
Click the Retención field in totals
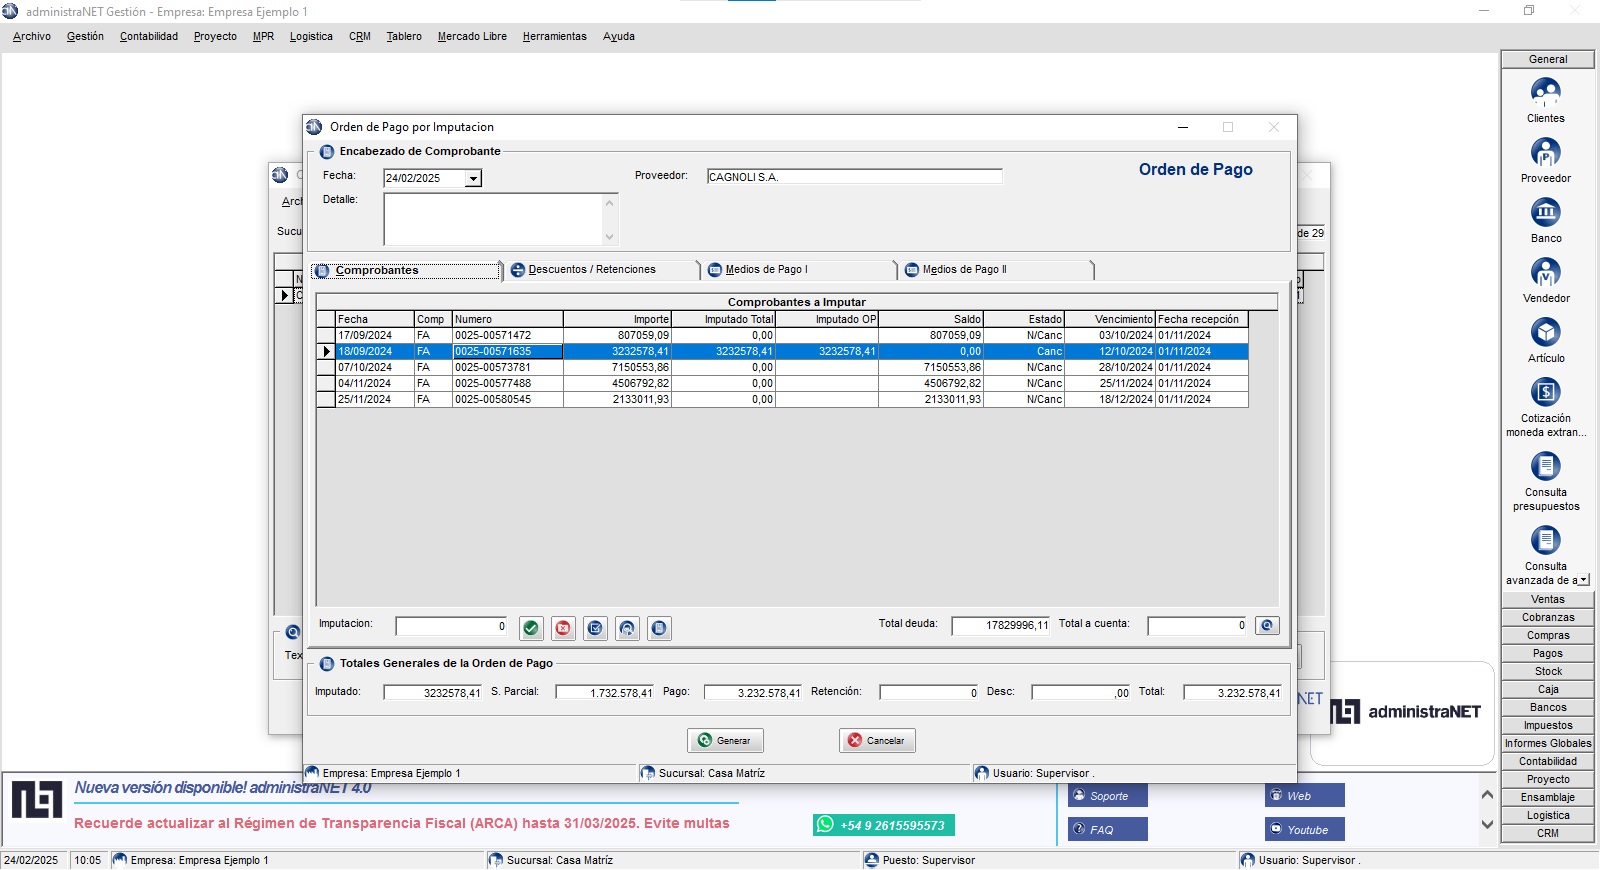click(929, 693)
